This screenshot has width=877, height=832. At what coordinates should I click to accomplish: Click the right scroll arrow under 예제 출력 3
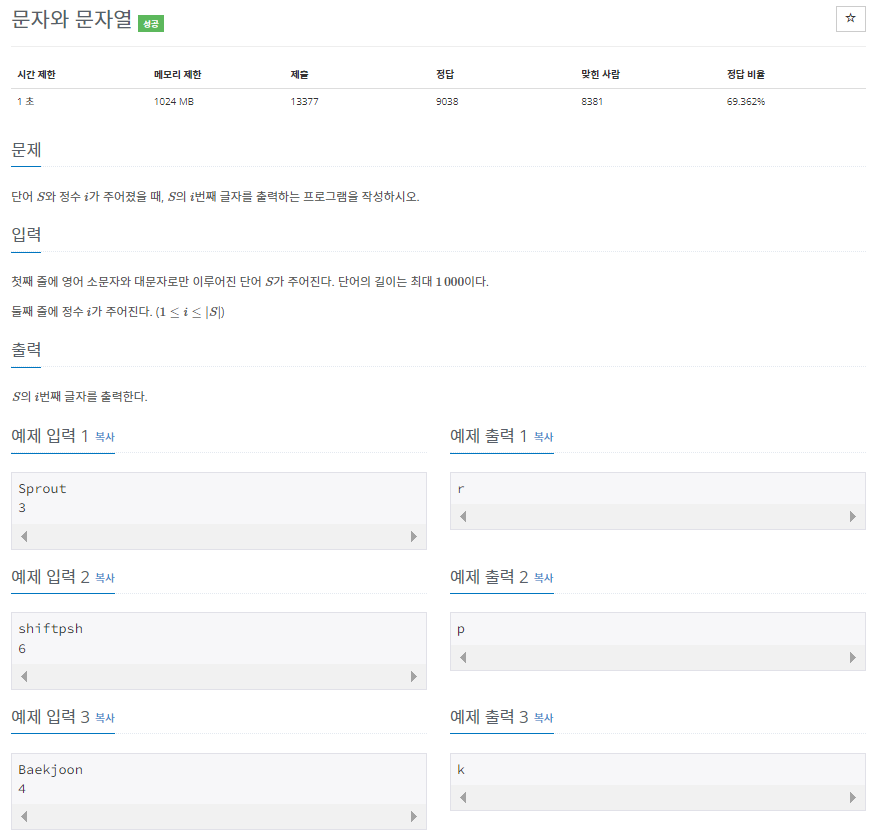(853, 797)
